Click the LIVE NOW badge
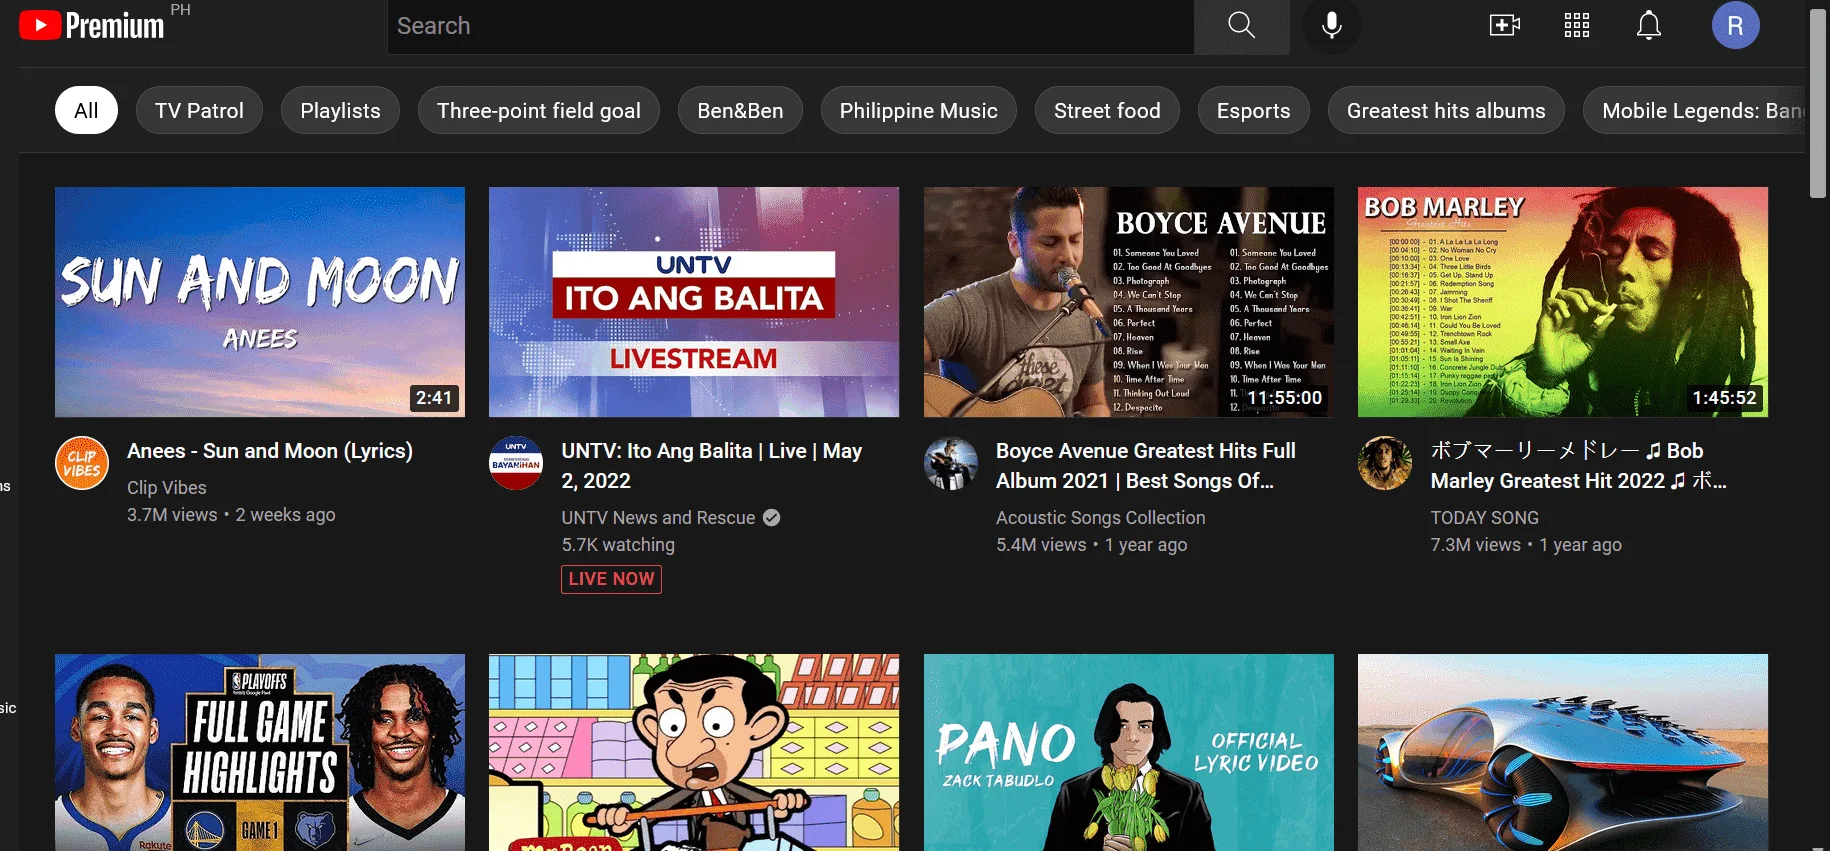 coord(612,579)
